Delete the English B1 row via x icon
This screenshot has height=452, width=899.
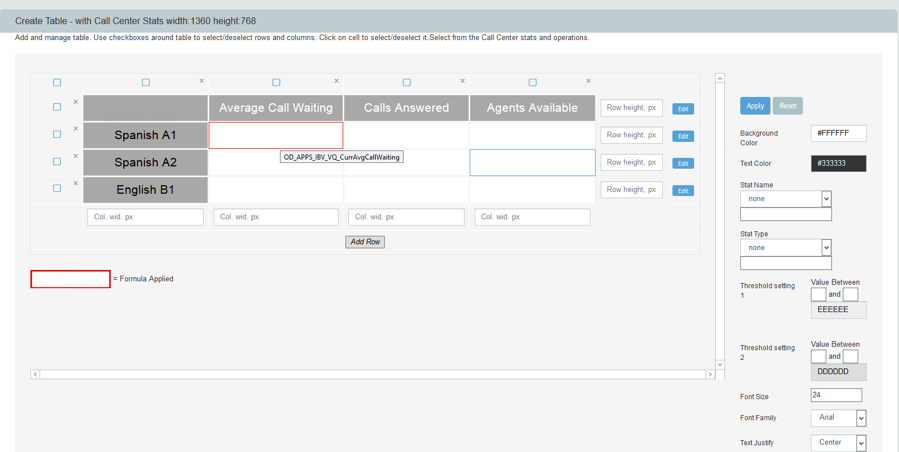click(x=75, y=184)
